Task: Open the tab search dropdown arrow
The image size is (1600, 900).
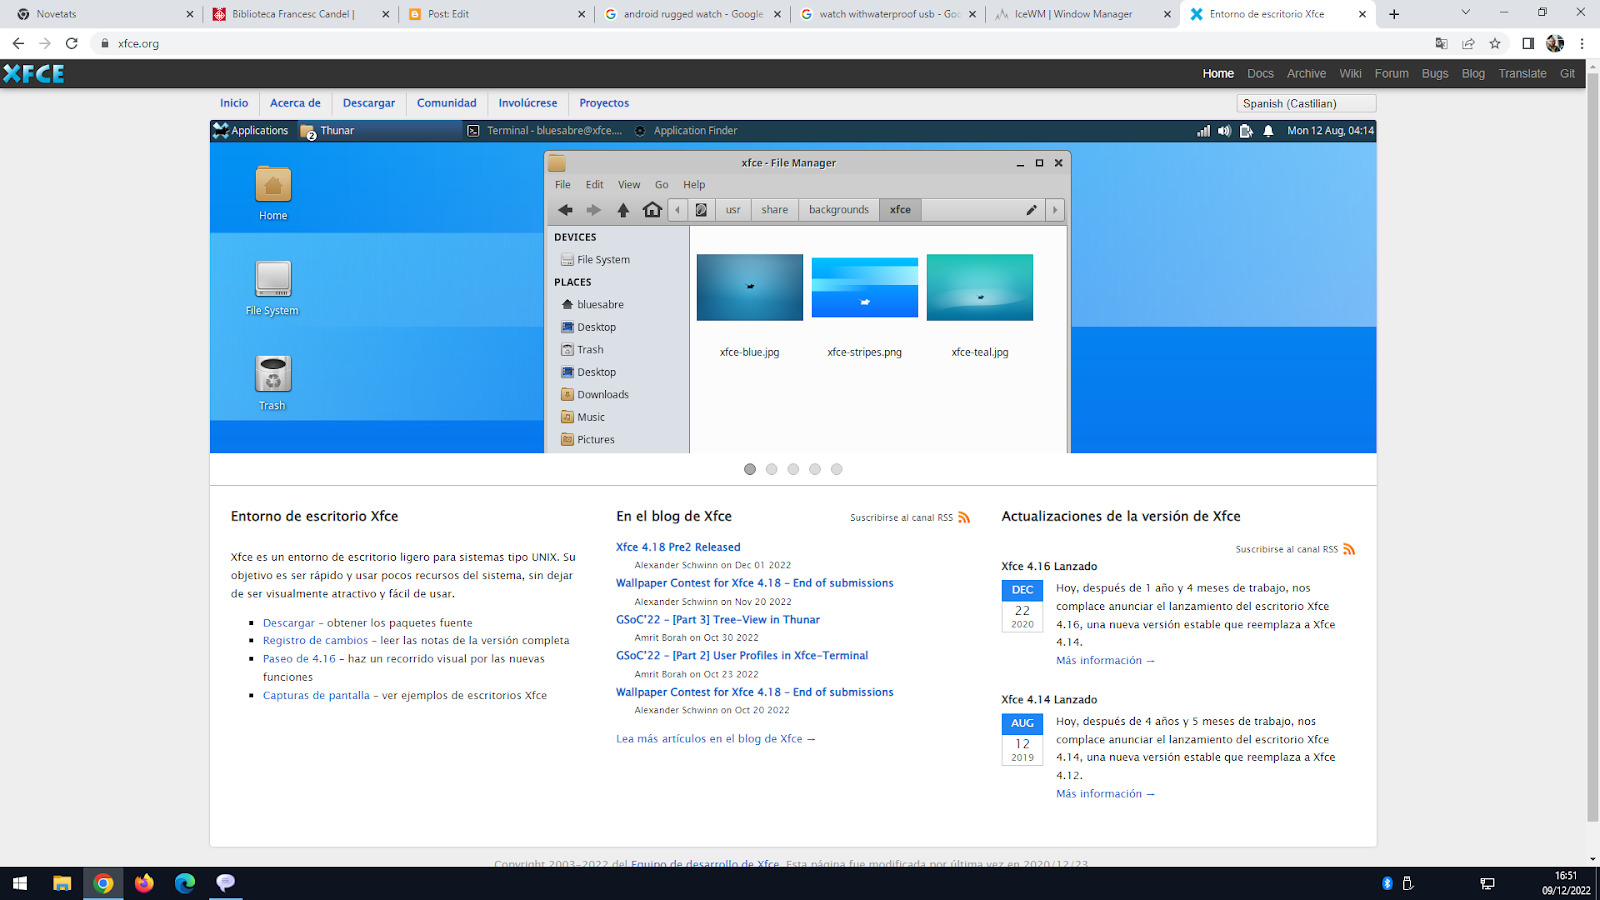Action: click(x=1465, y=13)
